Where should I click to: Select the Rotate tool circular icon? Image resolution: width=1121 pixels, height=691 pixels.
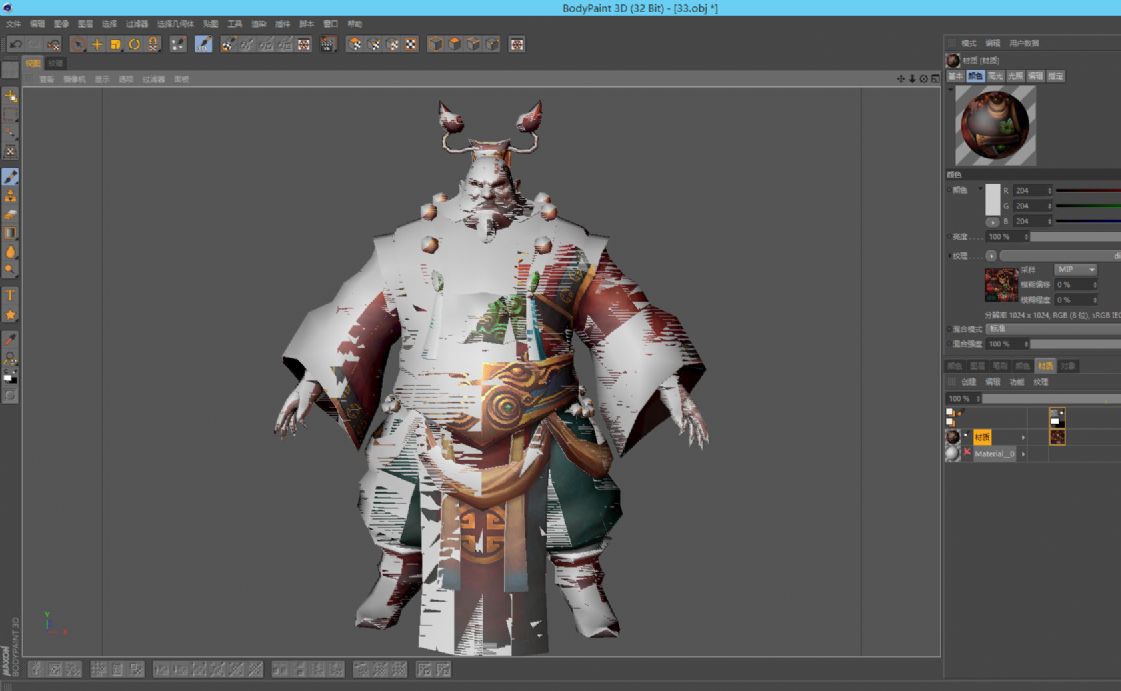(134, 44)
